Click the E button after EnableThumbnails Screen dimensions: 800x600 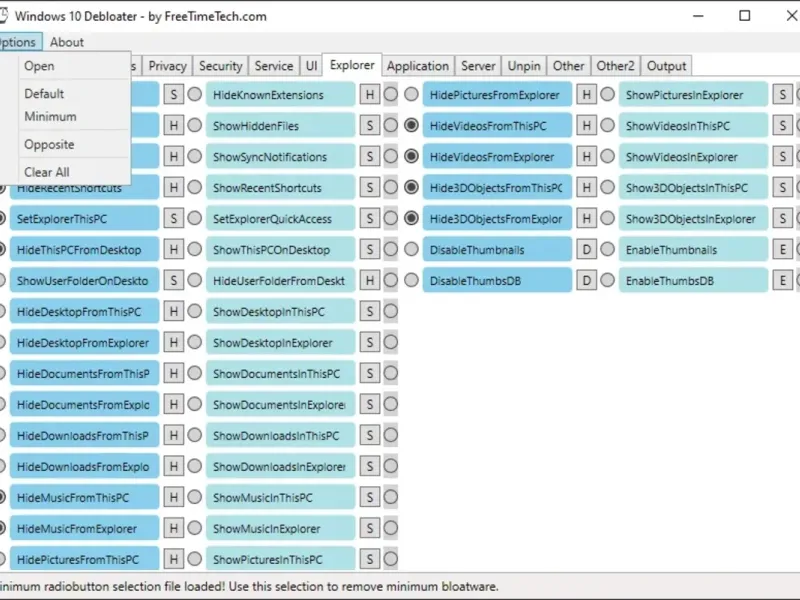click(x=783, y=249)
